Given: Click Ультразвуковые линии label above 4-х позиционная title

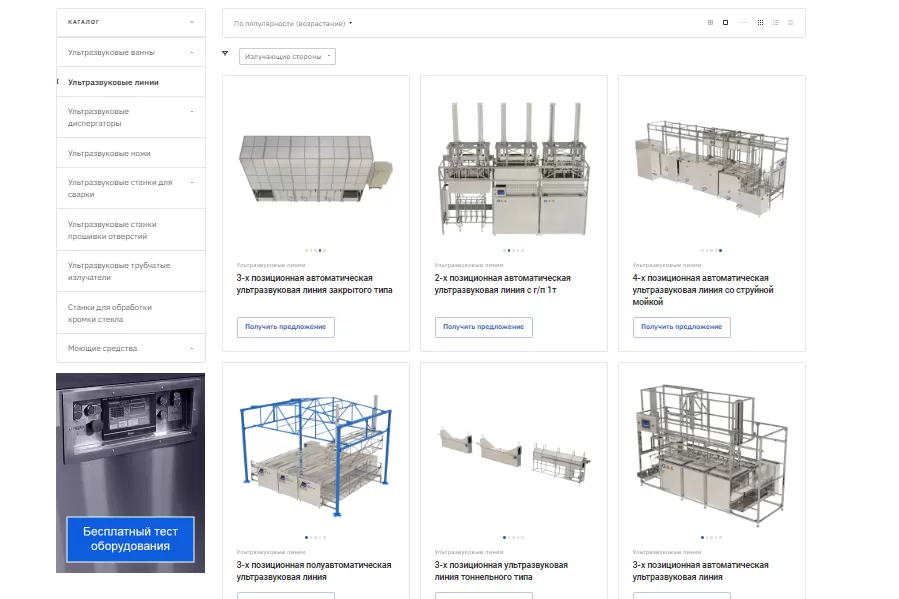Looking at the screenshot, I should pos(667,265).
